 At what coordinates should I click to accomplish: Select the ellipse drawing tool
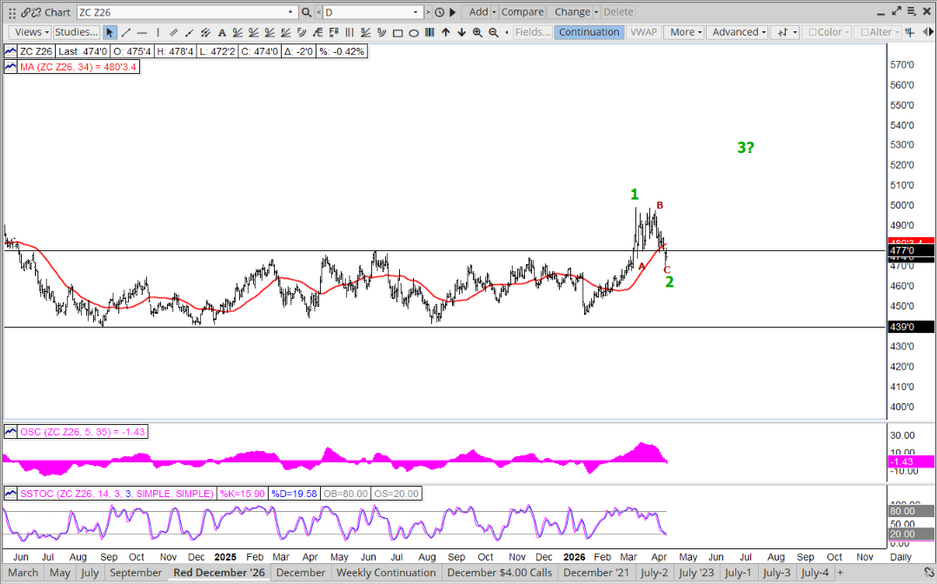coord(414,32)
